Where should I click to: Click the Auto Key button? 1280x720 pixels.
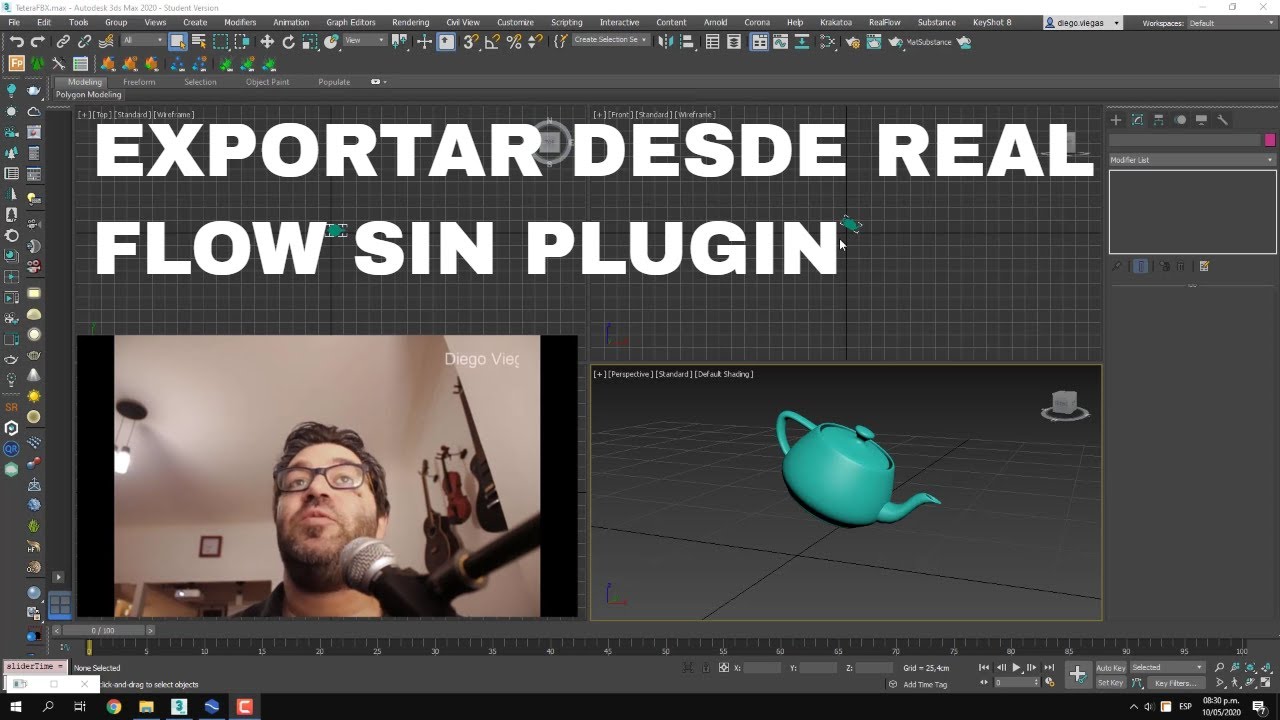[1110, 667]
